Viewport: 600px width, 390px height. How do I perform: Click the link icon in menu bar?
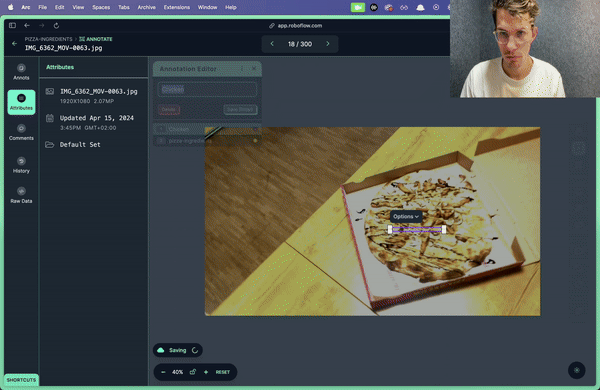[x=404, y=7]
